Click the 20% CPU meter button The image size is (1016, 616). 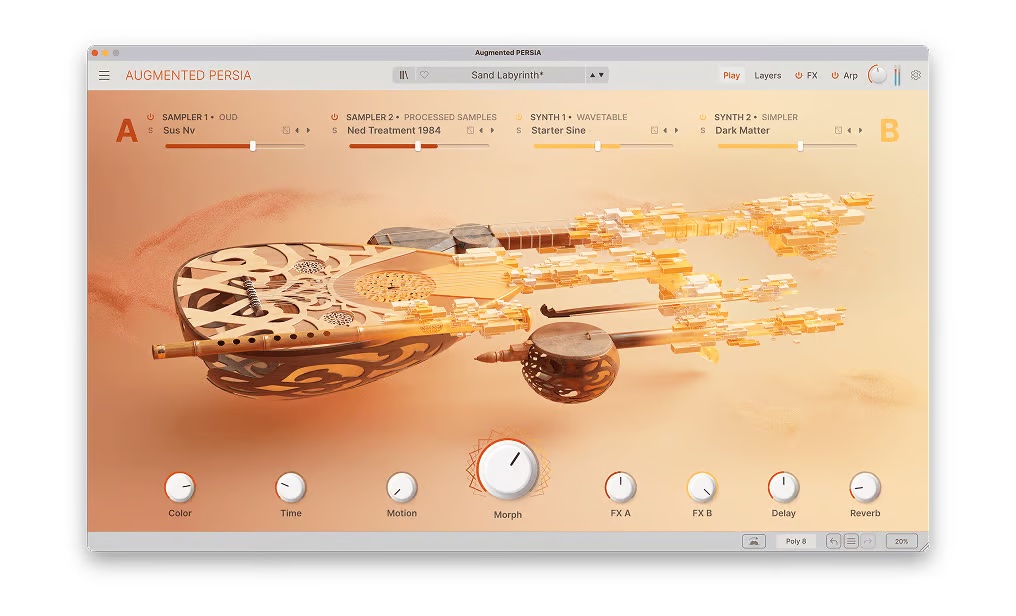tap(901, 541)
